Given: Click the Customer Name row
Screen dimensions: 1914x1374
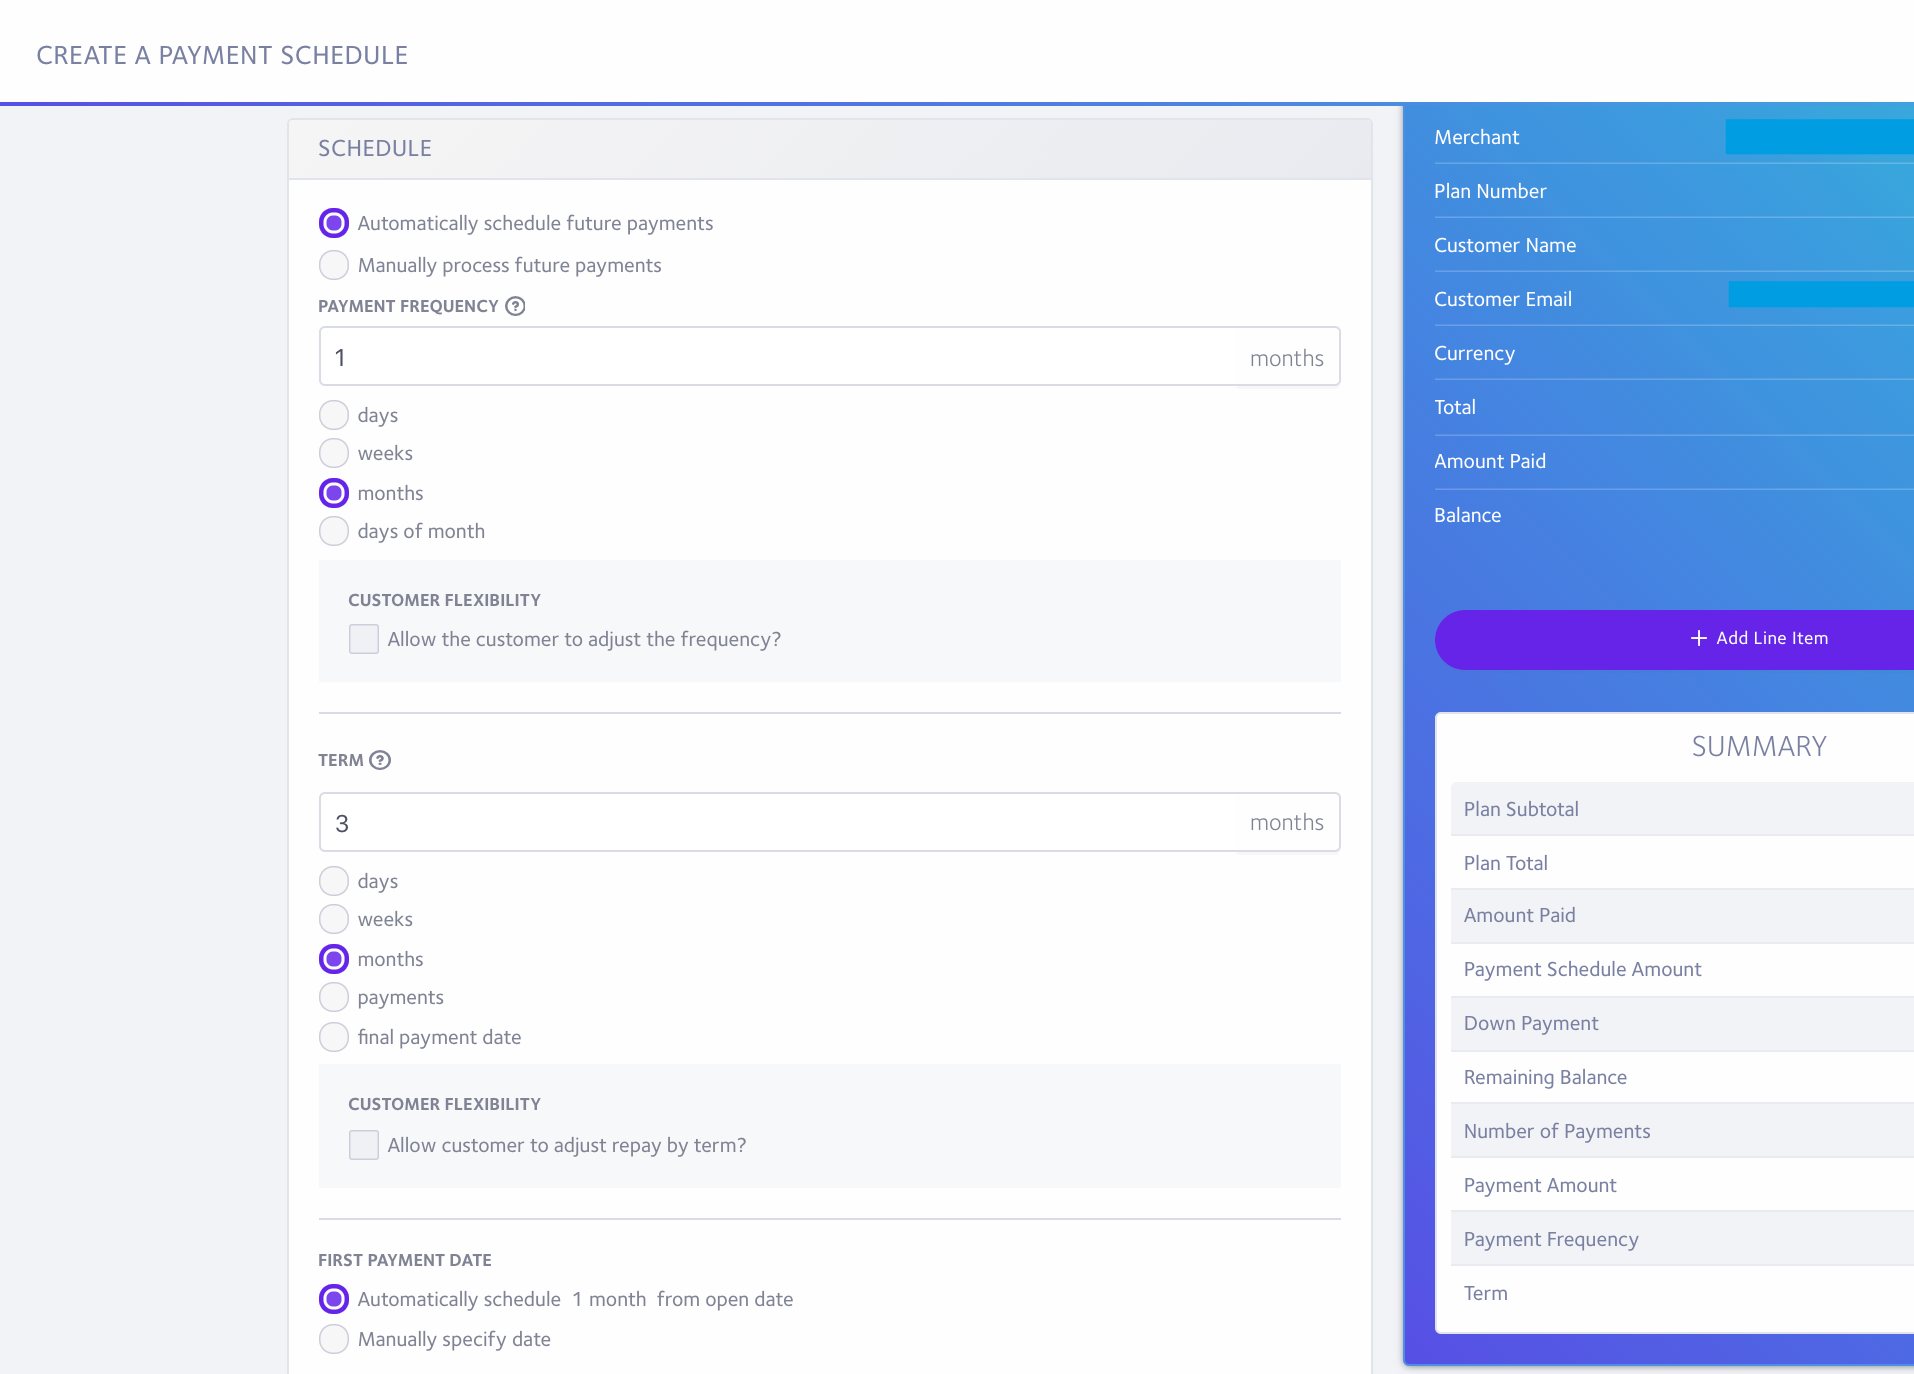Looking at the screenshot, I should pyautogui.click(x=1674, y=245).
